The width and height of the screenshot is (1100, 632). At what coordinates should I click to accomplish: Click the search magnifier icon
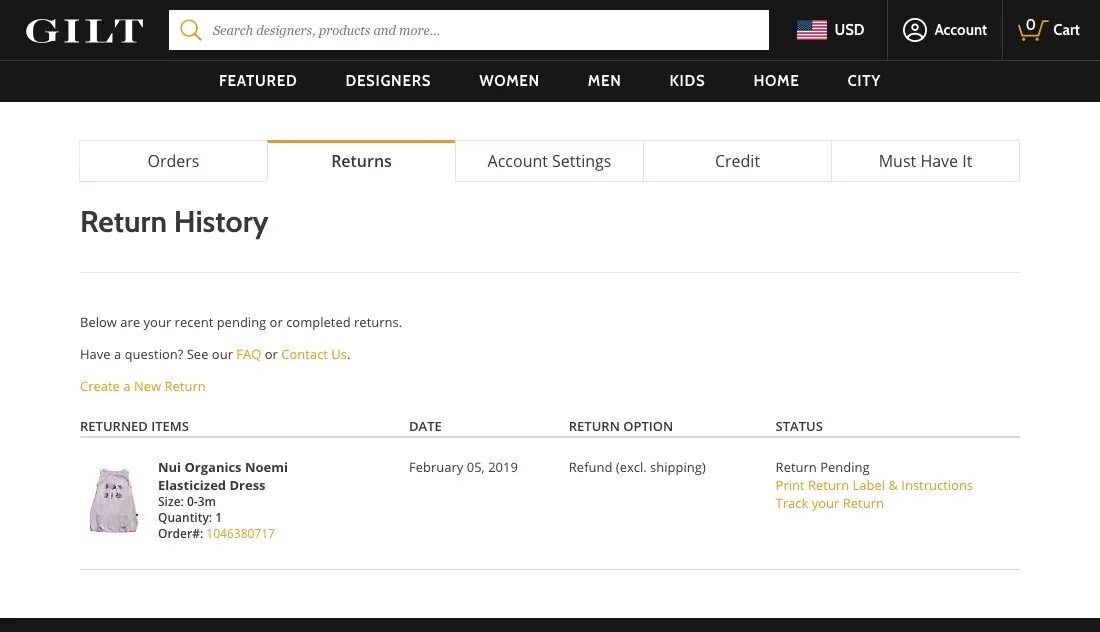pyautogui.click(x=190, y=30)
